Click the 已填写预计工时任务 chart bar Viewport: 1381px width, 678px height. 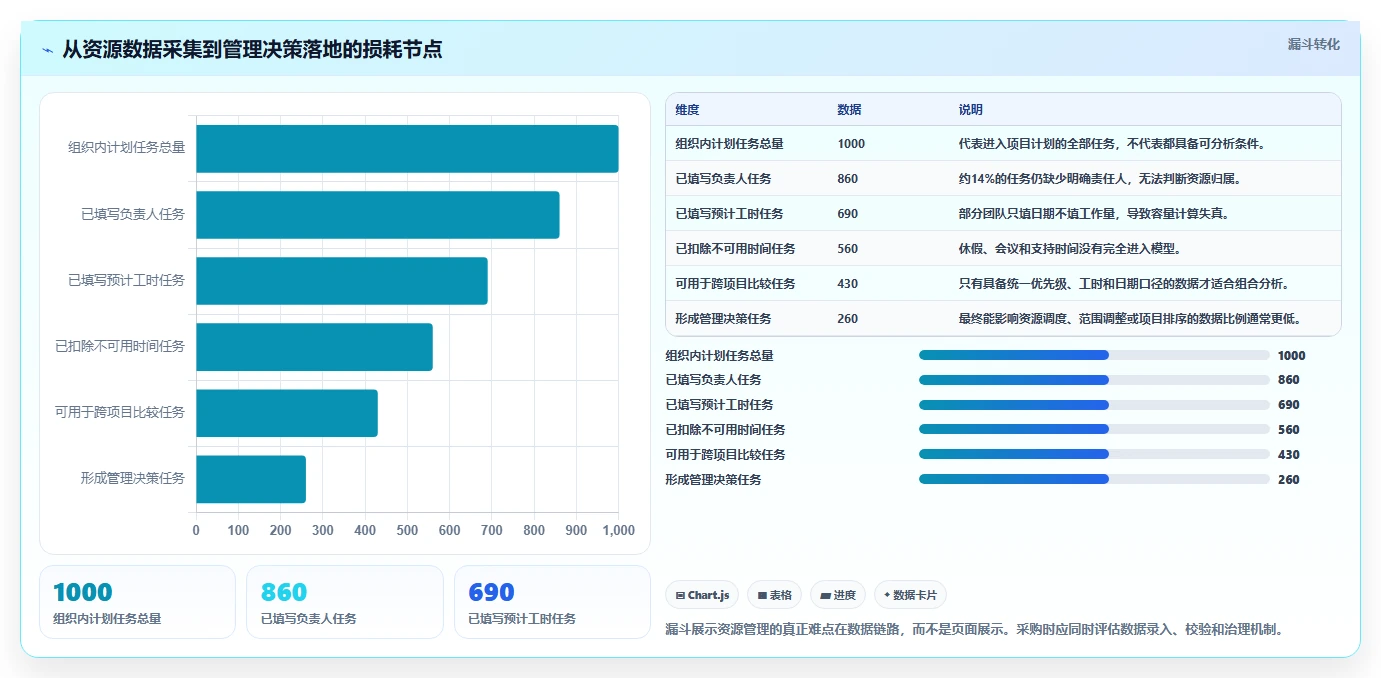tap(342, 280)
